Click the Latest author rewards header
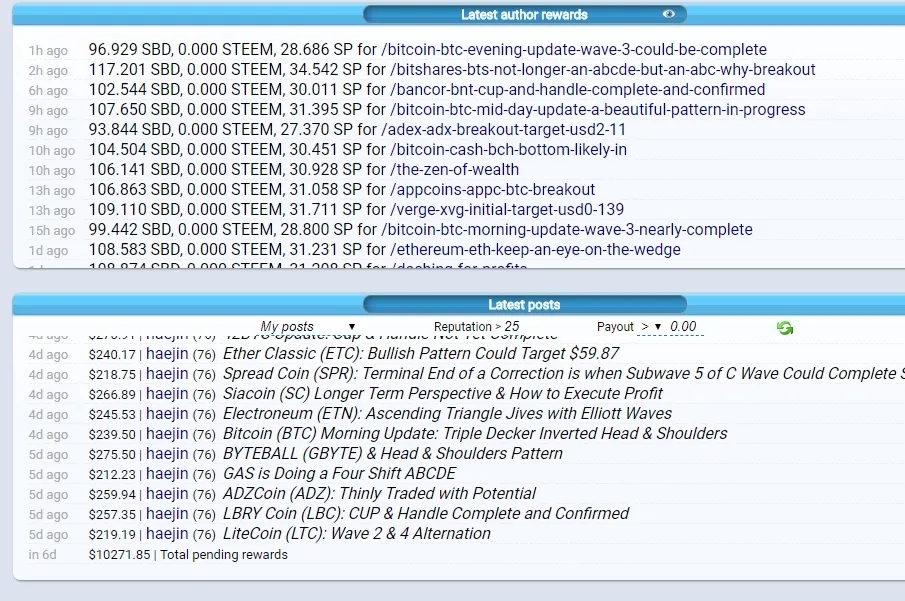 pyautogui.click(x=525, y=14)
